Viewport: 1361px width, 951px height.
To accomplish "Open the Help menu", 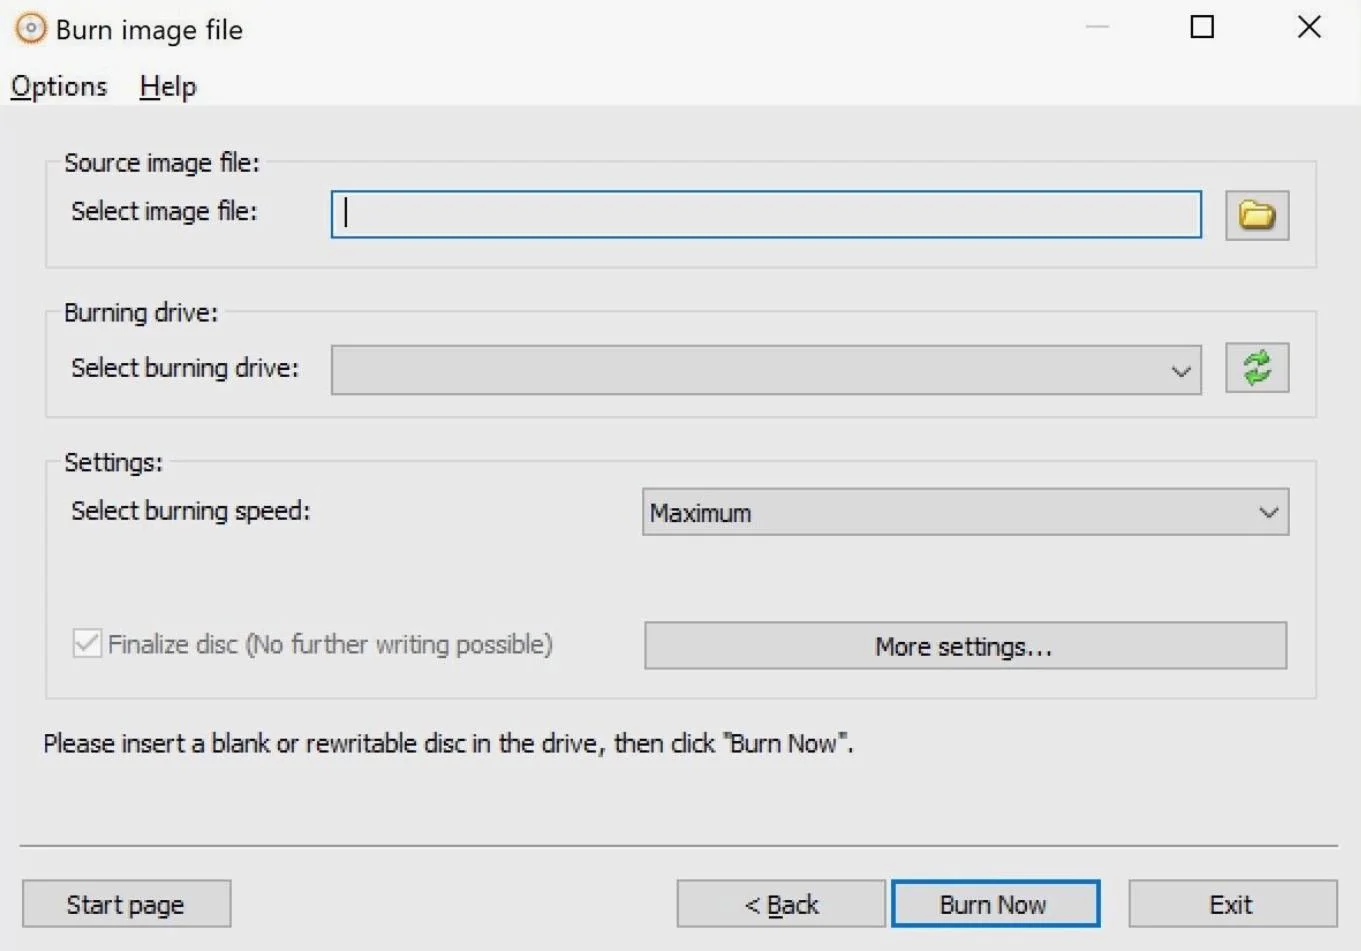I will 168,87.
